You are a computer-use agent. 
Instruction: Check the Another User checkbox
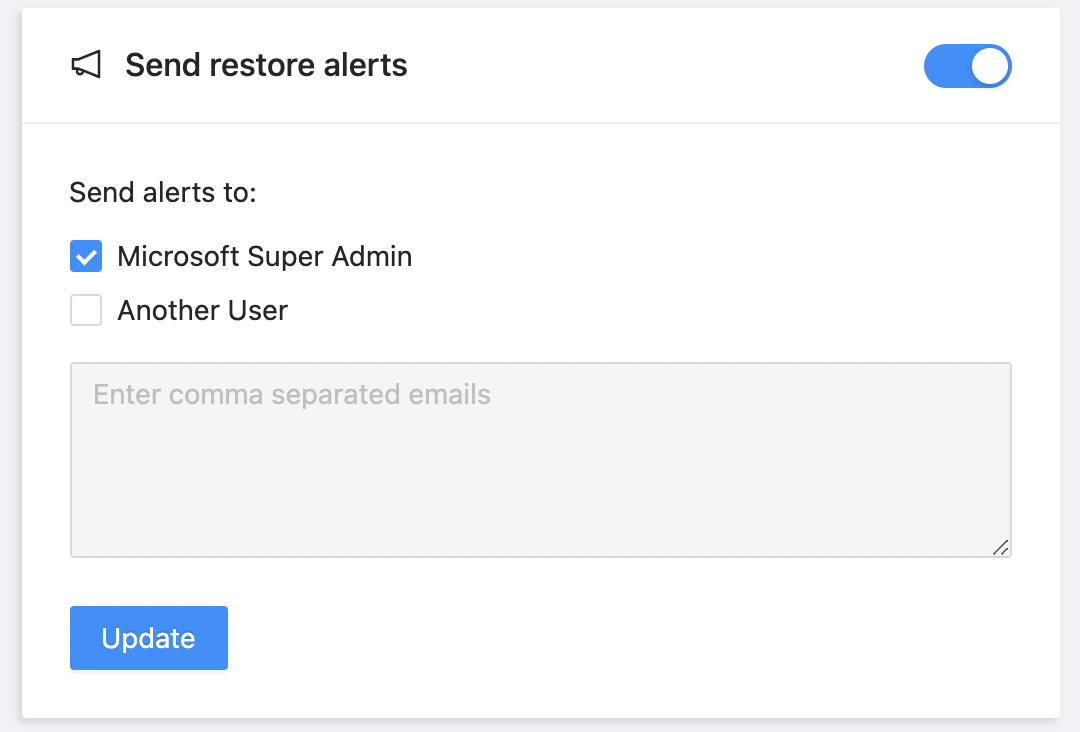pos(86,310)
